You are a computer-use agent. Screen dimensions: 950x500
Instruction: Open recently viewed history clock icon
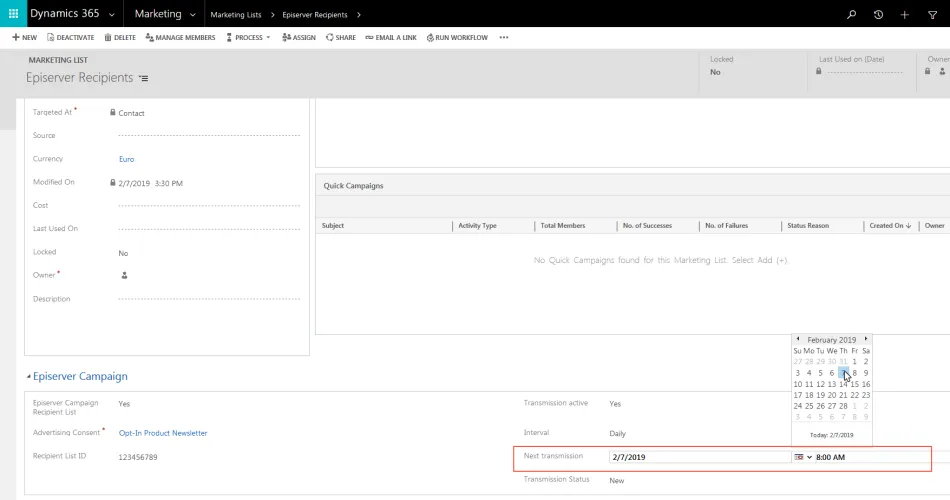(x=878, y=15)
